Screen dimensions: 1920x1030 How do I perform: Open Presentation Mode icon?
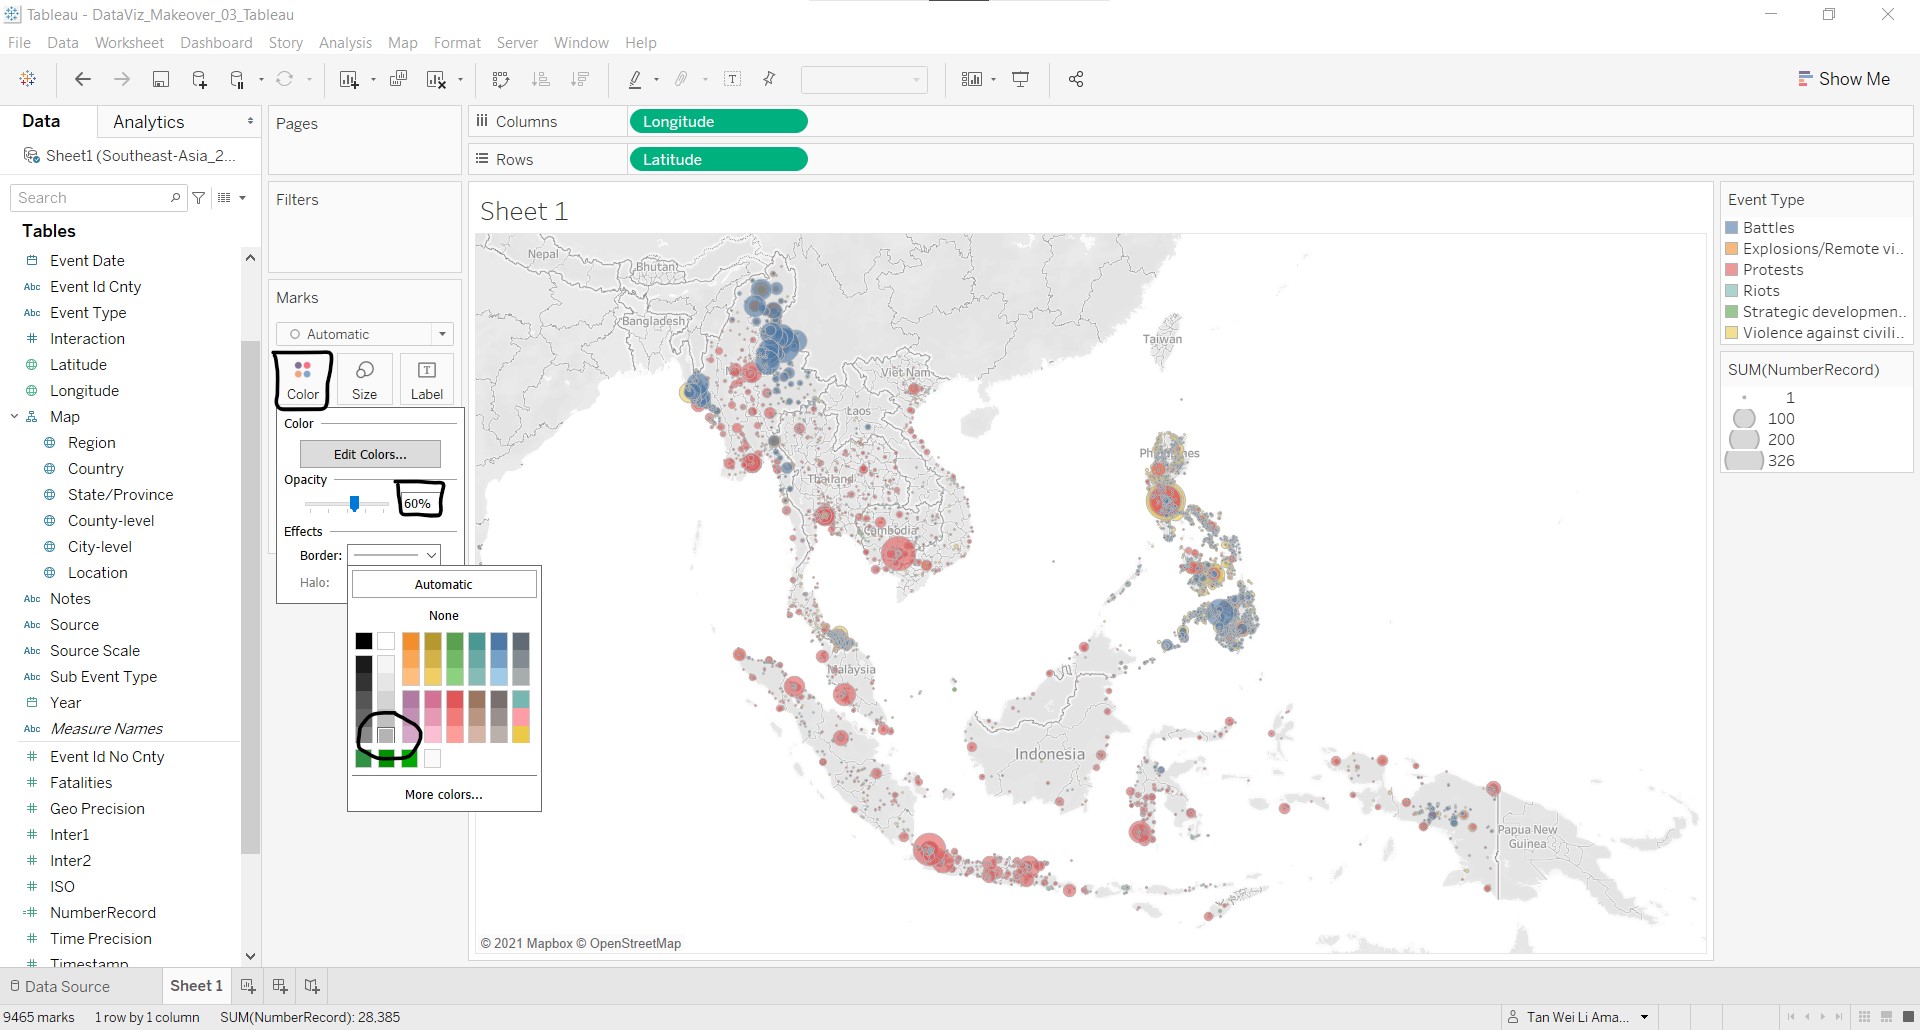[x=1021, y=80]
